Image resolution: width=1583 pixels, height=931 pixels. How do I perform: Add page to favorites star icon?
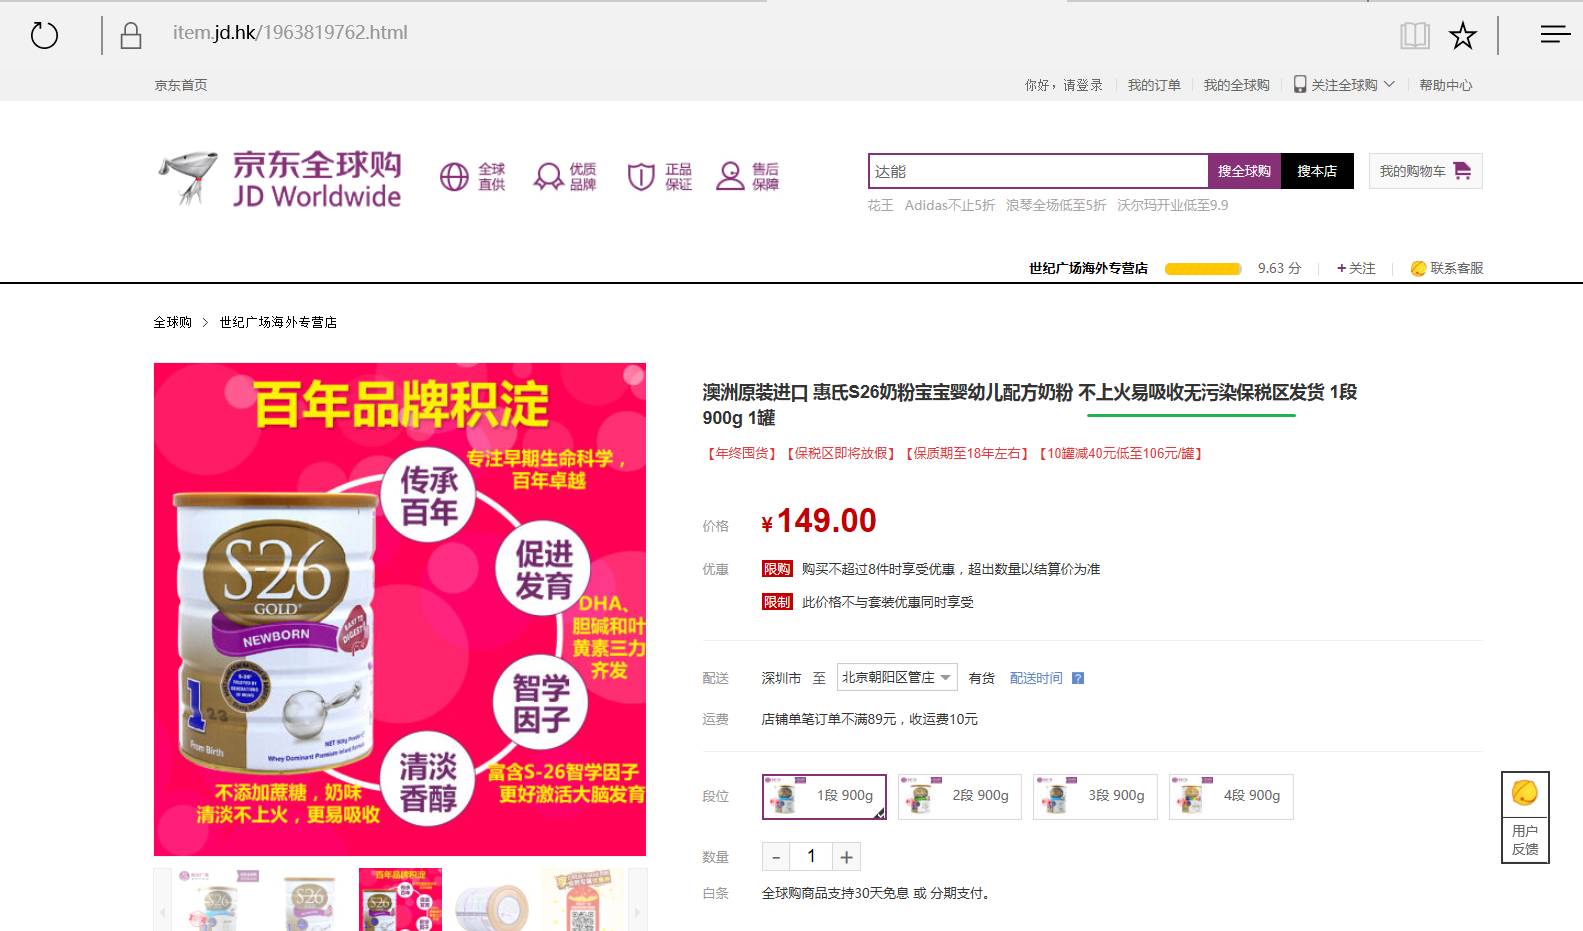1463,36
